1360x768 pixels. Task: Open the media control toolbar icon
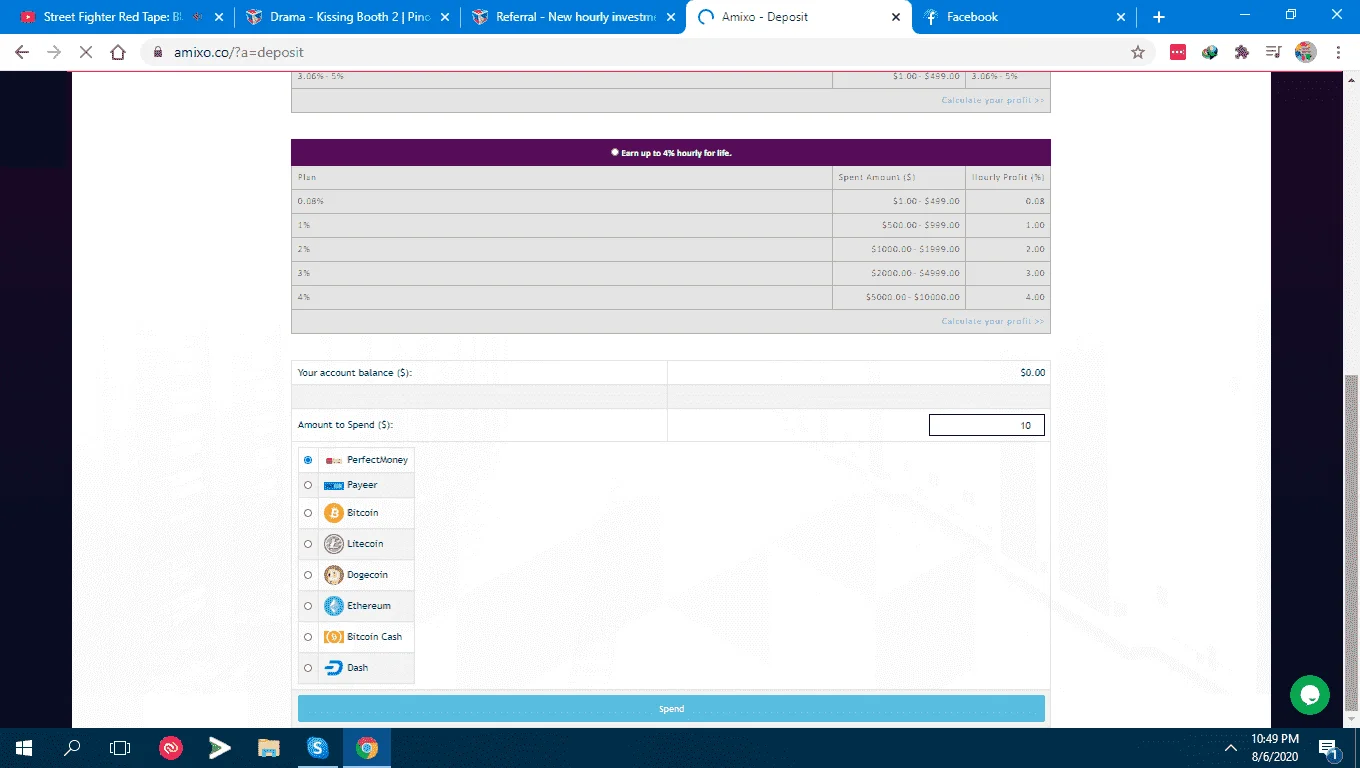point(1273,52)
